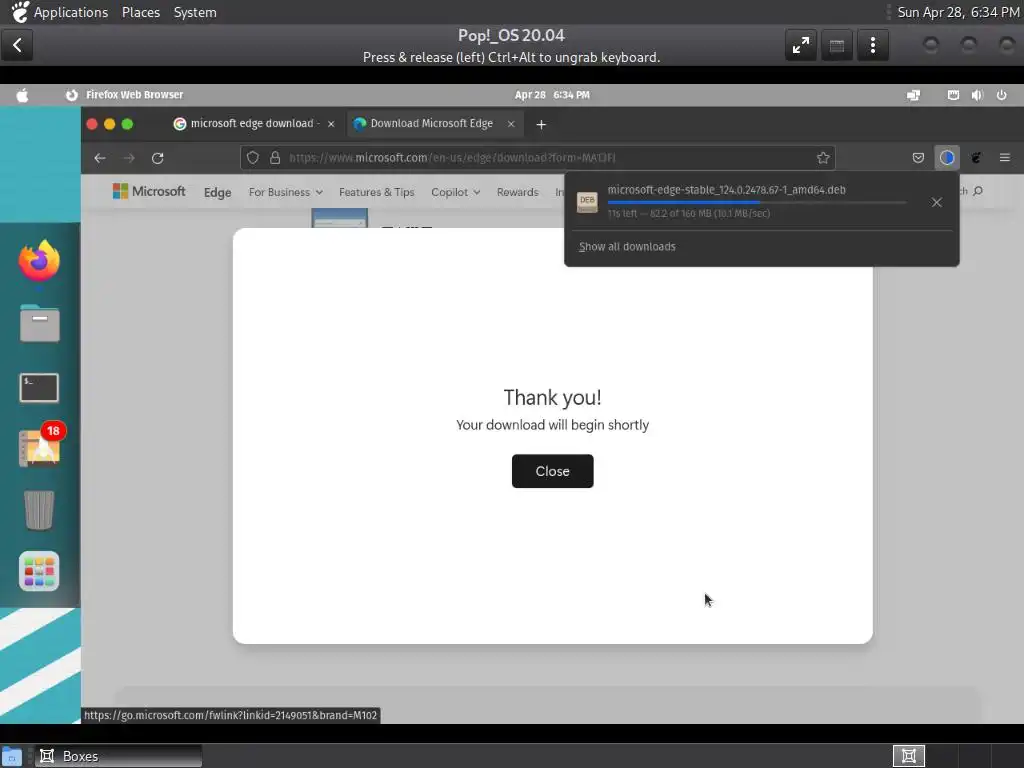1024x768 pixels.
Task: Open the Trash in the dock
Action: (x=39, y=510)
